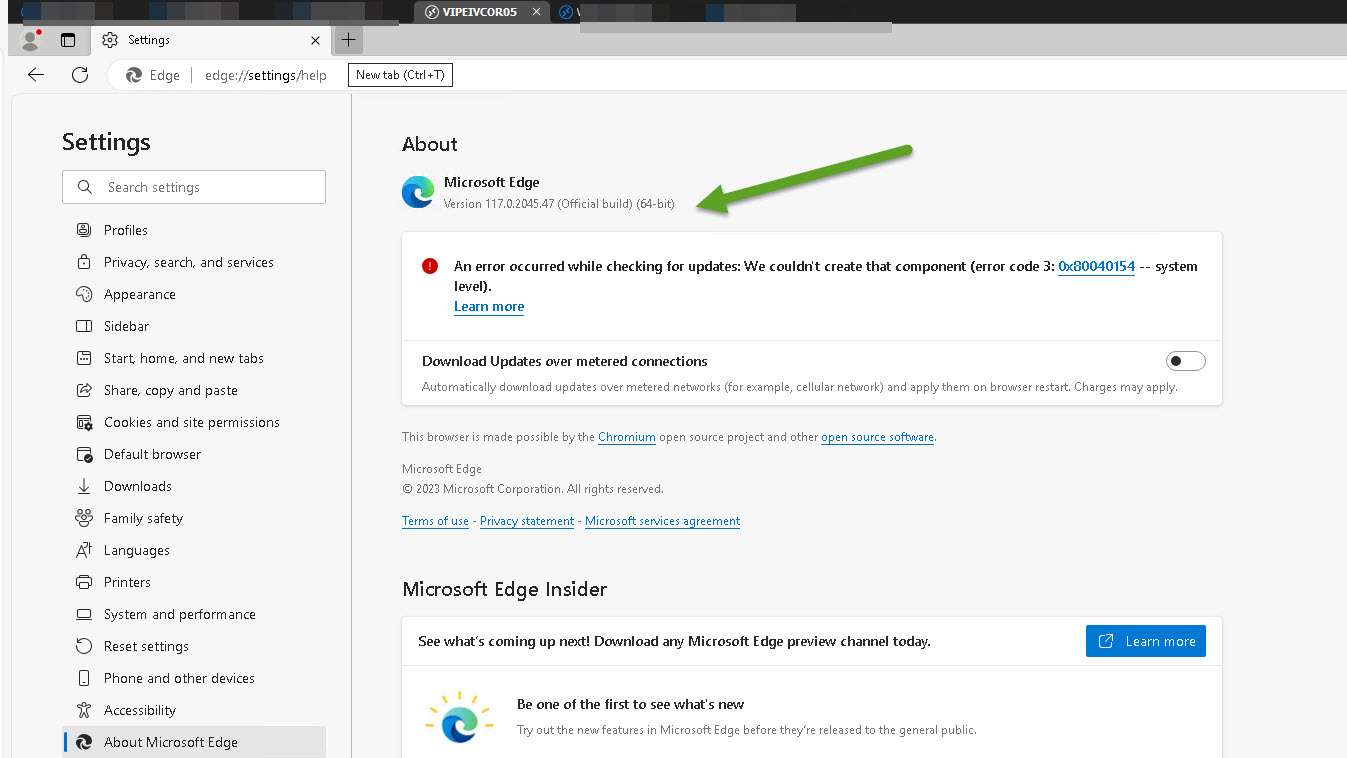
Task: Open error code 0x80040154 link
Action: (1096, 266)
